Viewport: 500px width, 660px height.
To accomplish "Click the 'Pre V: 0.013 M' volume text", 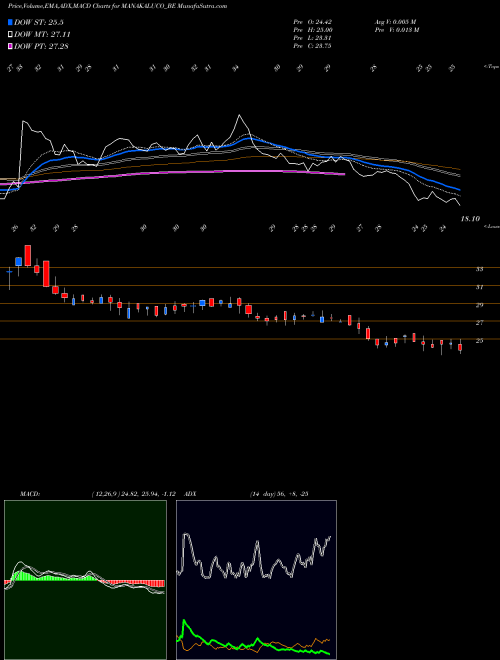I will tap(396, 30).
